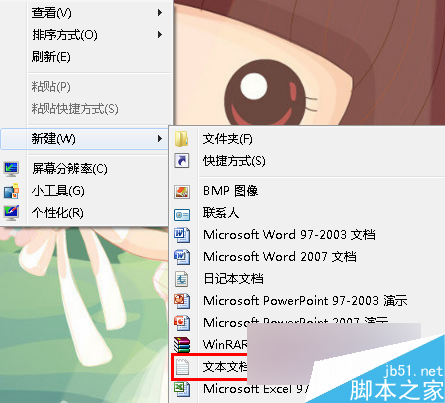Click the notepad icon beside 文本文档
The image size is (445, 403).
[182, 367]
